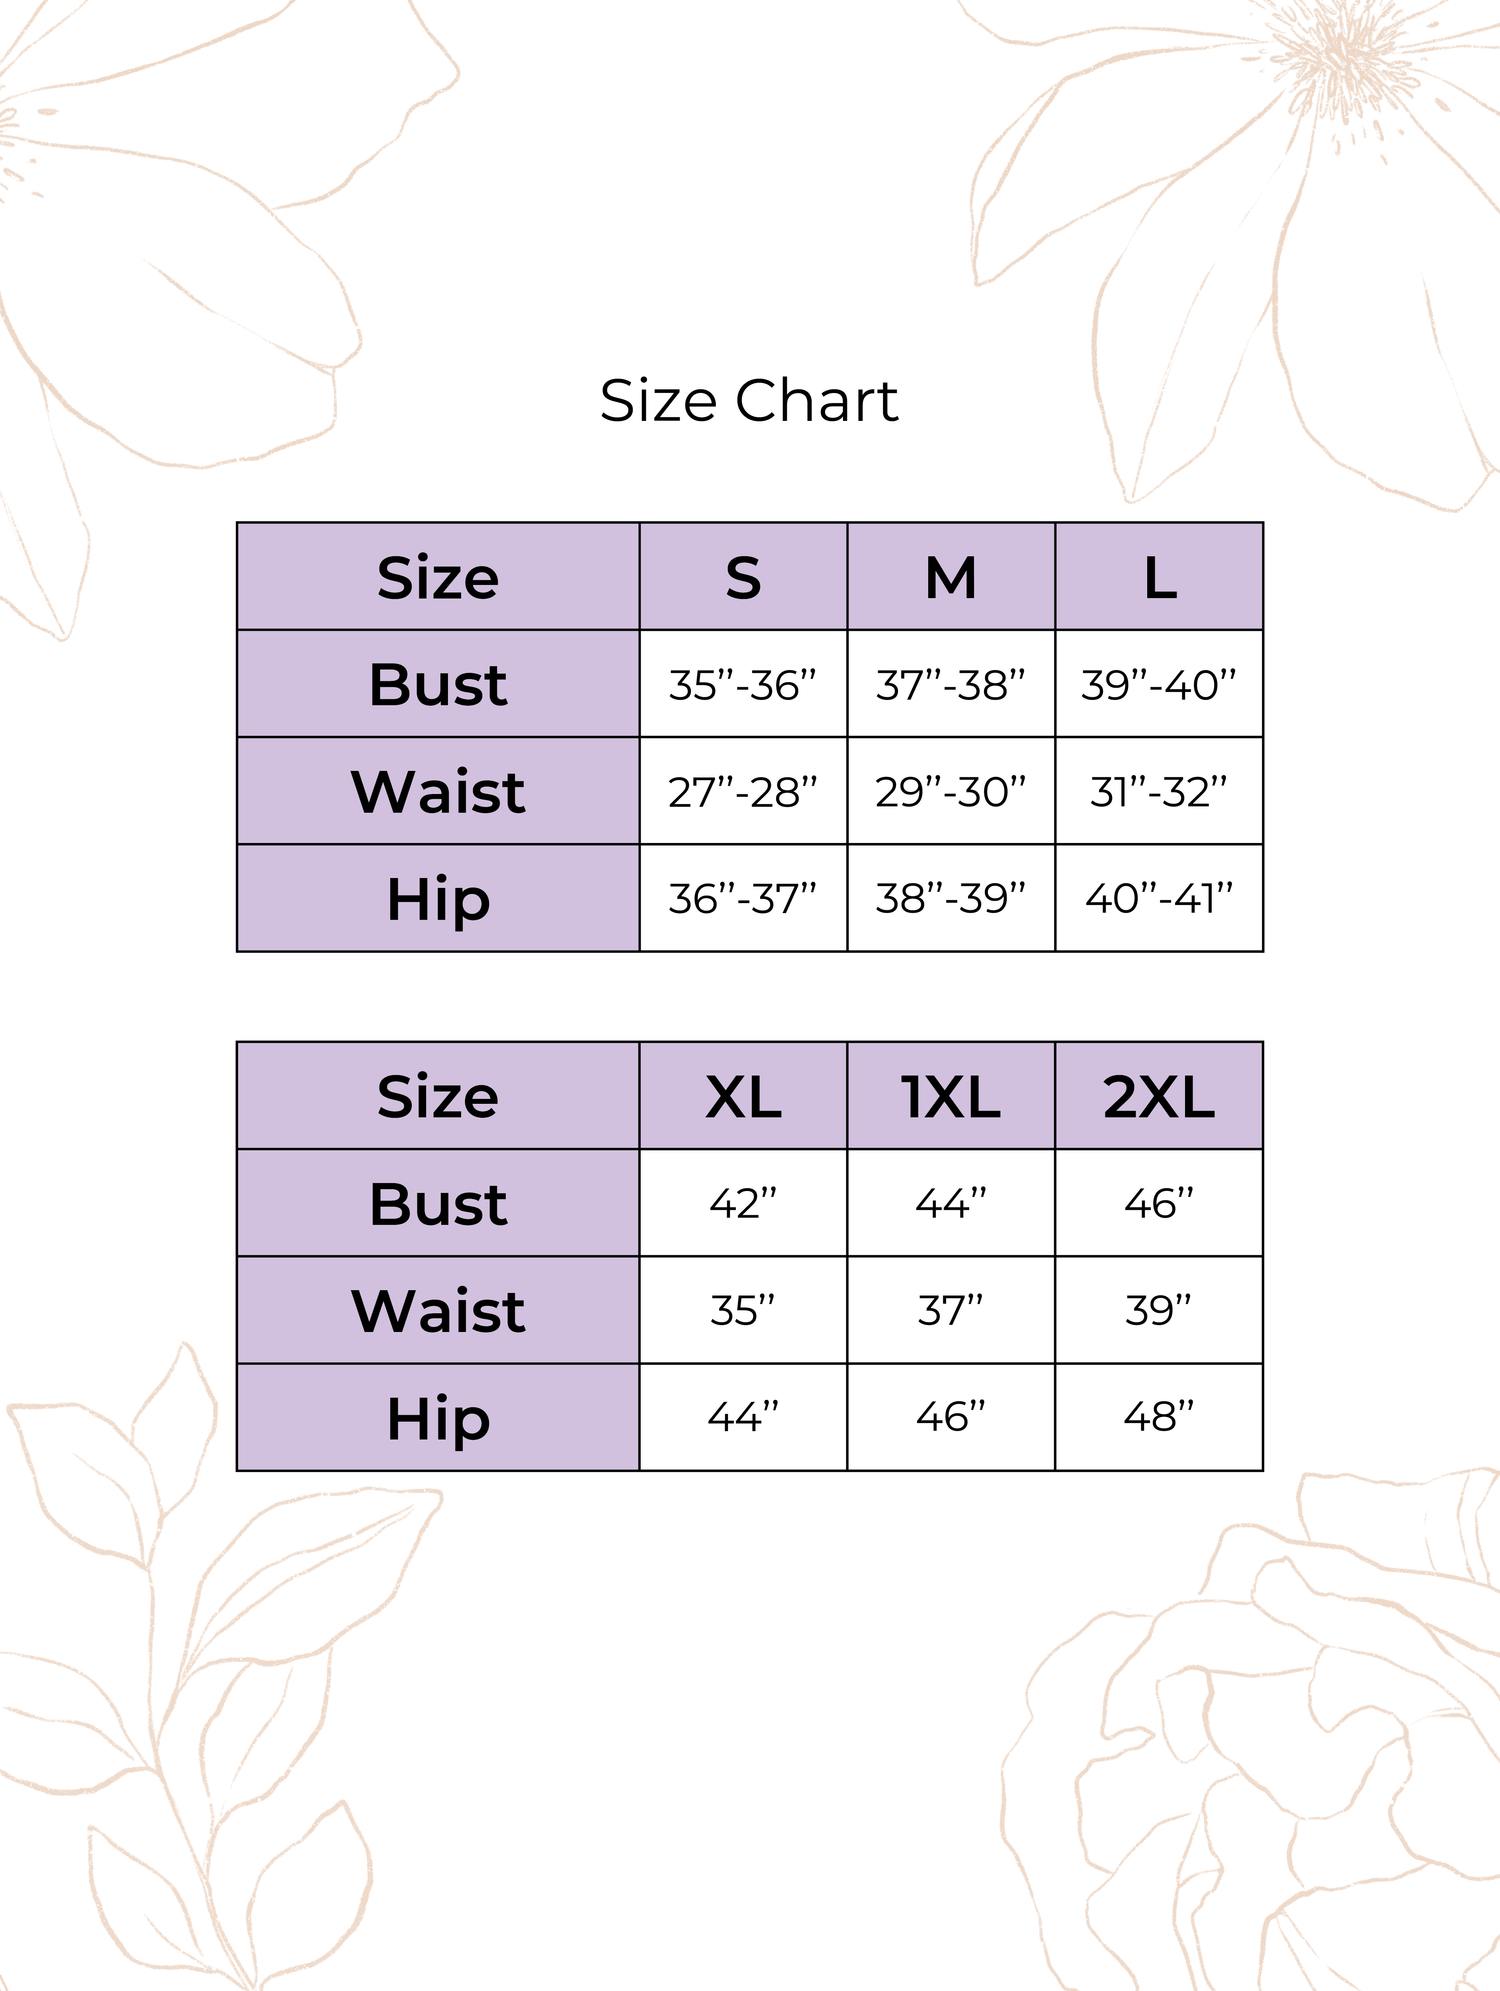Click the 48" hip cell for 2XL
Image resolution: width=1500 pixels, height=1991 pixels.
coord(1159,1417)
